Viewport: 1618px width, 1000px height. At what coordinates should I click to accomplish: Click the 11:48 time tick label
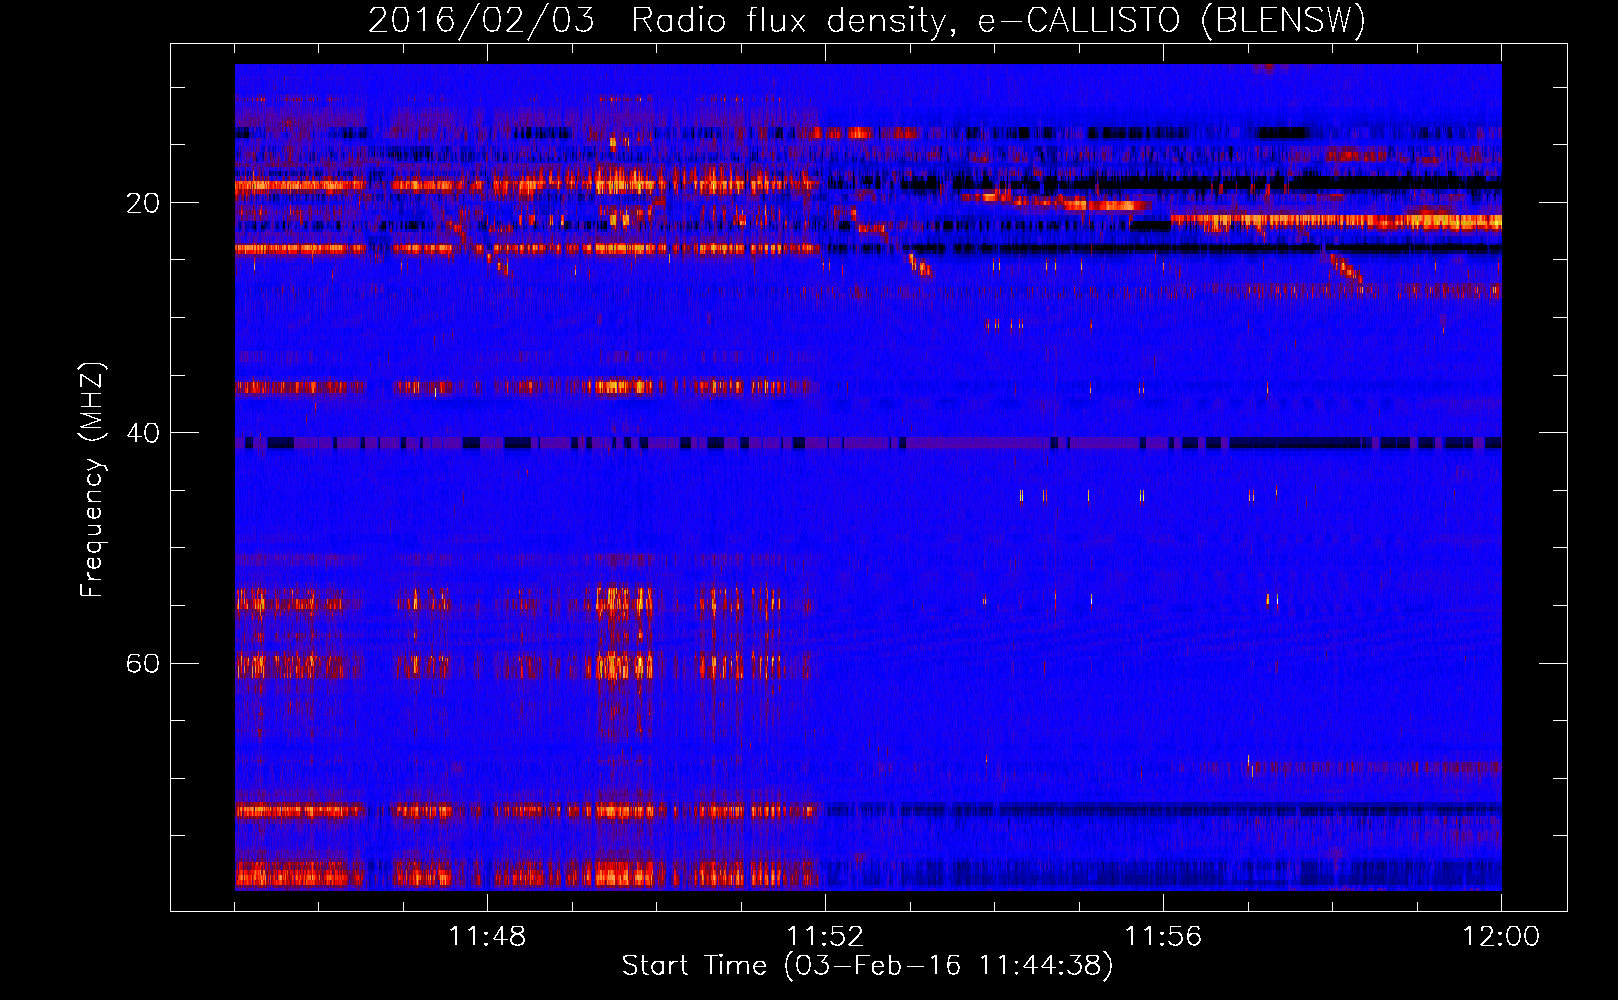tap(487, 936)
